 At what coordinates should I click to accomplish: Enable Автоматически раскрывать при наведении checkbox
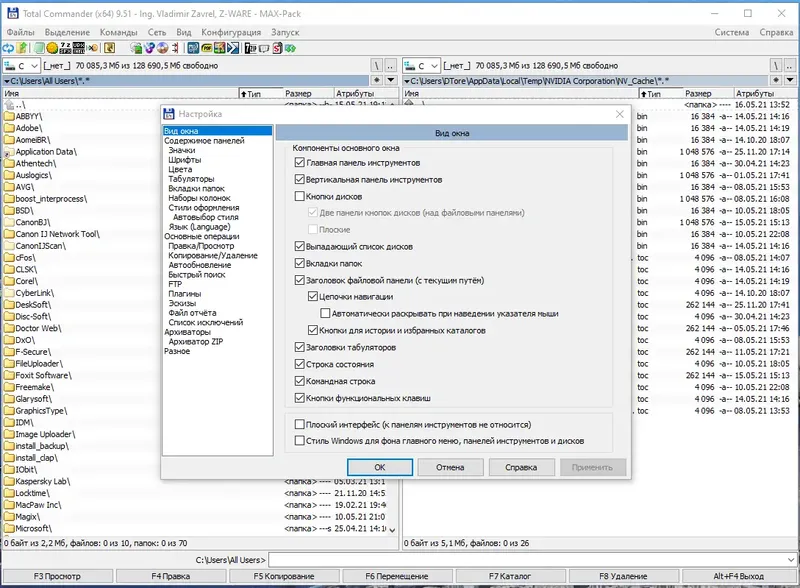click(x=326, y=313)
